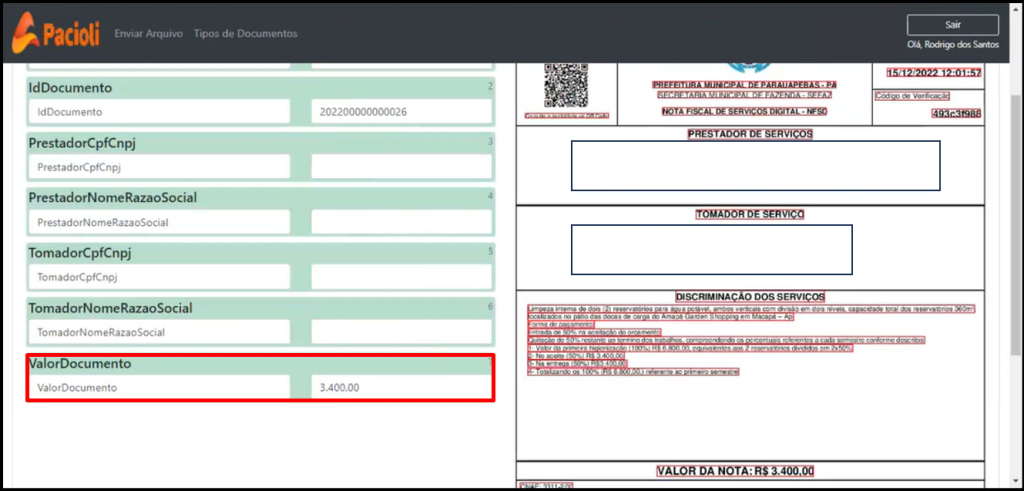Click the verification code 493c3f988
Screen dimensions: 1024x491
click(x=956, y=114)
